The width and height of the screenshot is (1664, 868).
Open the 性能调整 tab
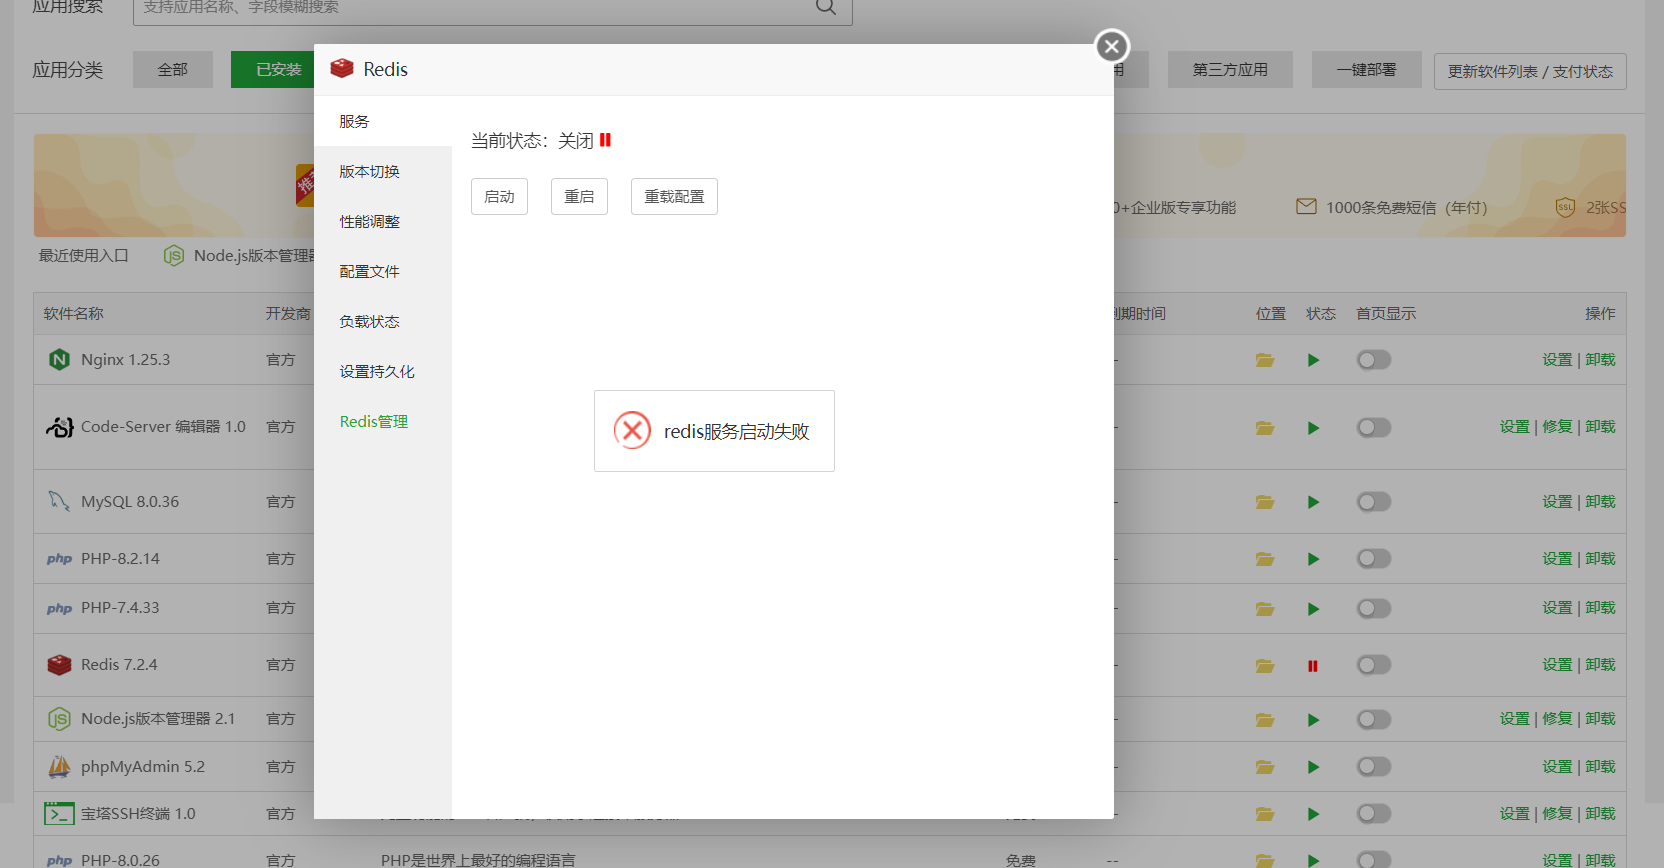(x=383, y=221)
